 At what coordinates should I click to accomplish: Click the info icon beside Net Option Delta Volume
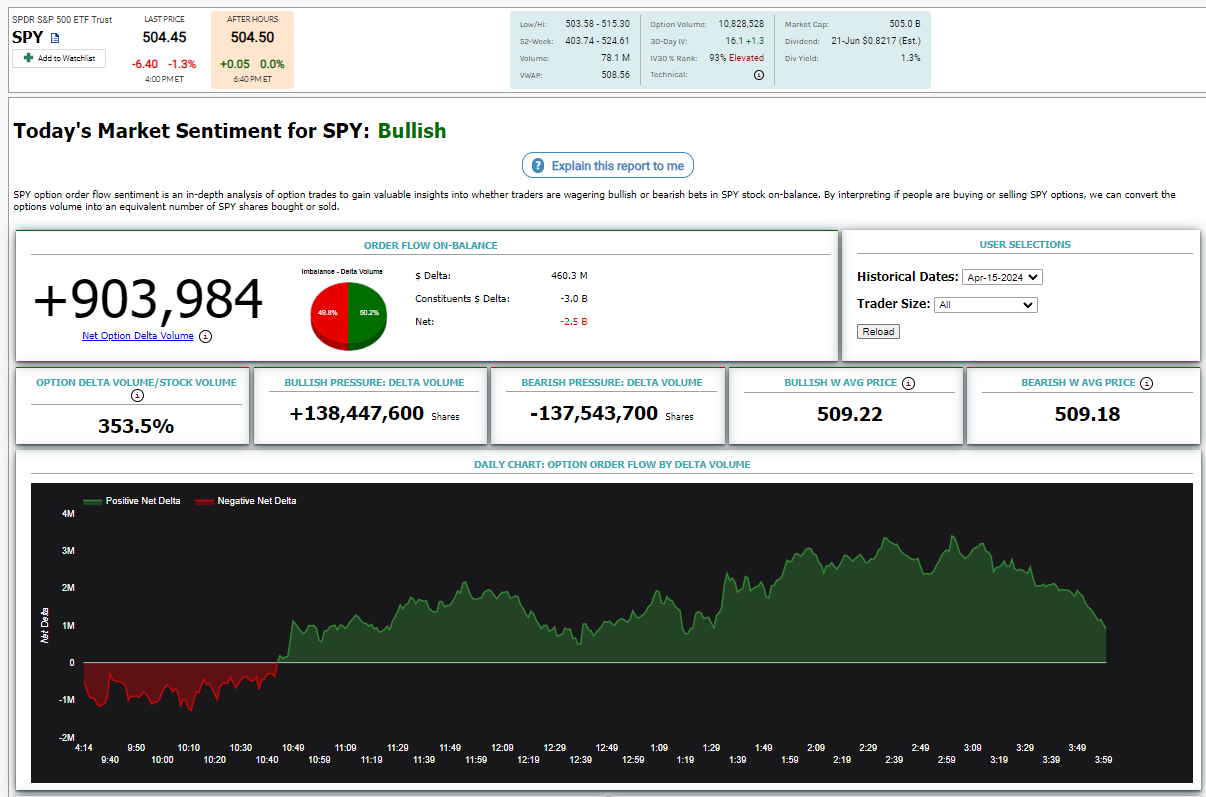pyautogui.click(x=205, y=337)
